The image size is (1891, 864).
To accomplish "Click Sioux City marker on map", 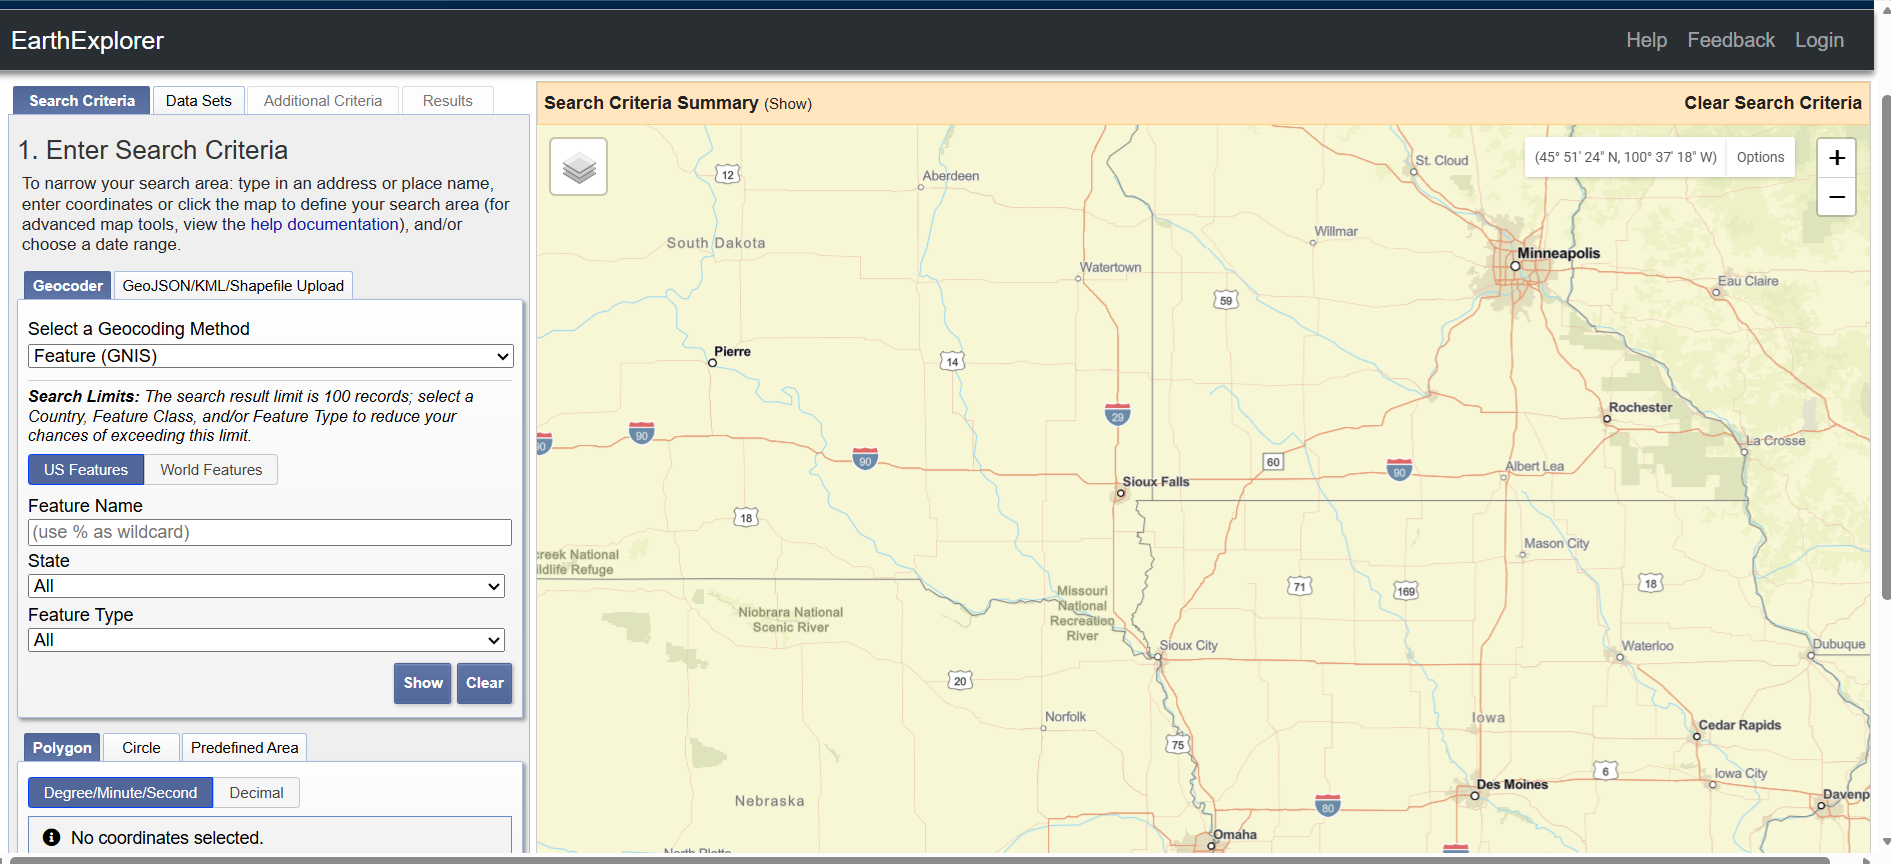I will pos(1158,657).
